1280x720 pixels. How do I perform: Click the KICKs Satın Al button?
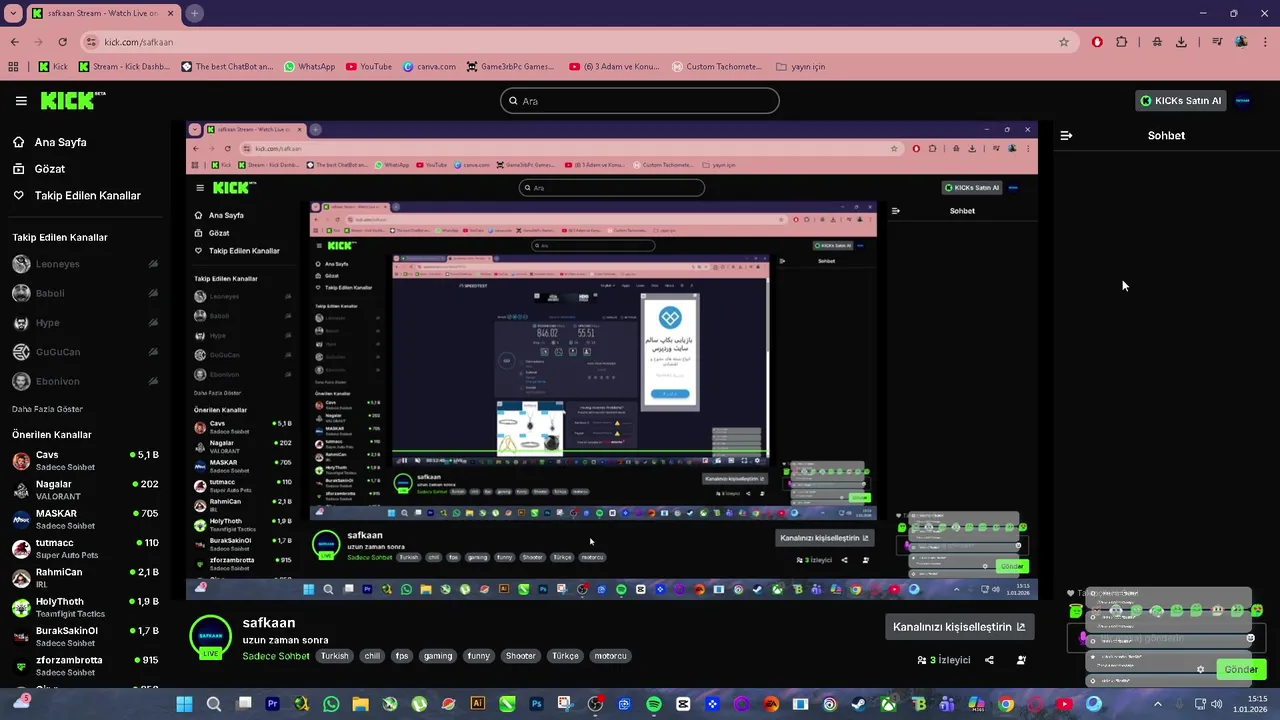click(x=1180, y=101)
